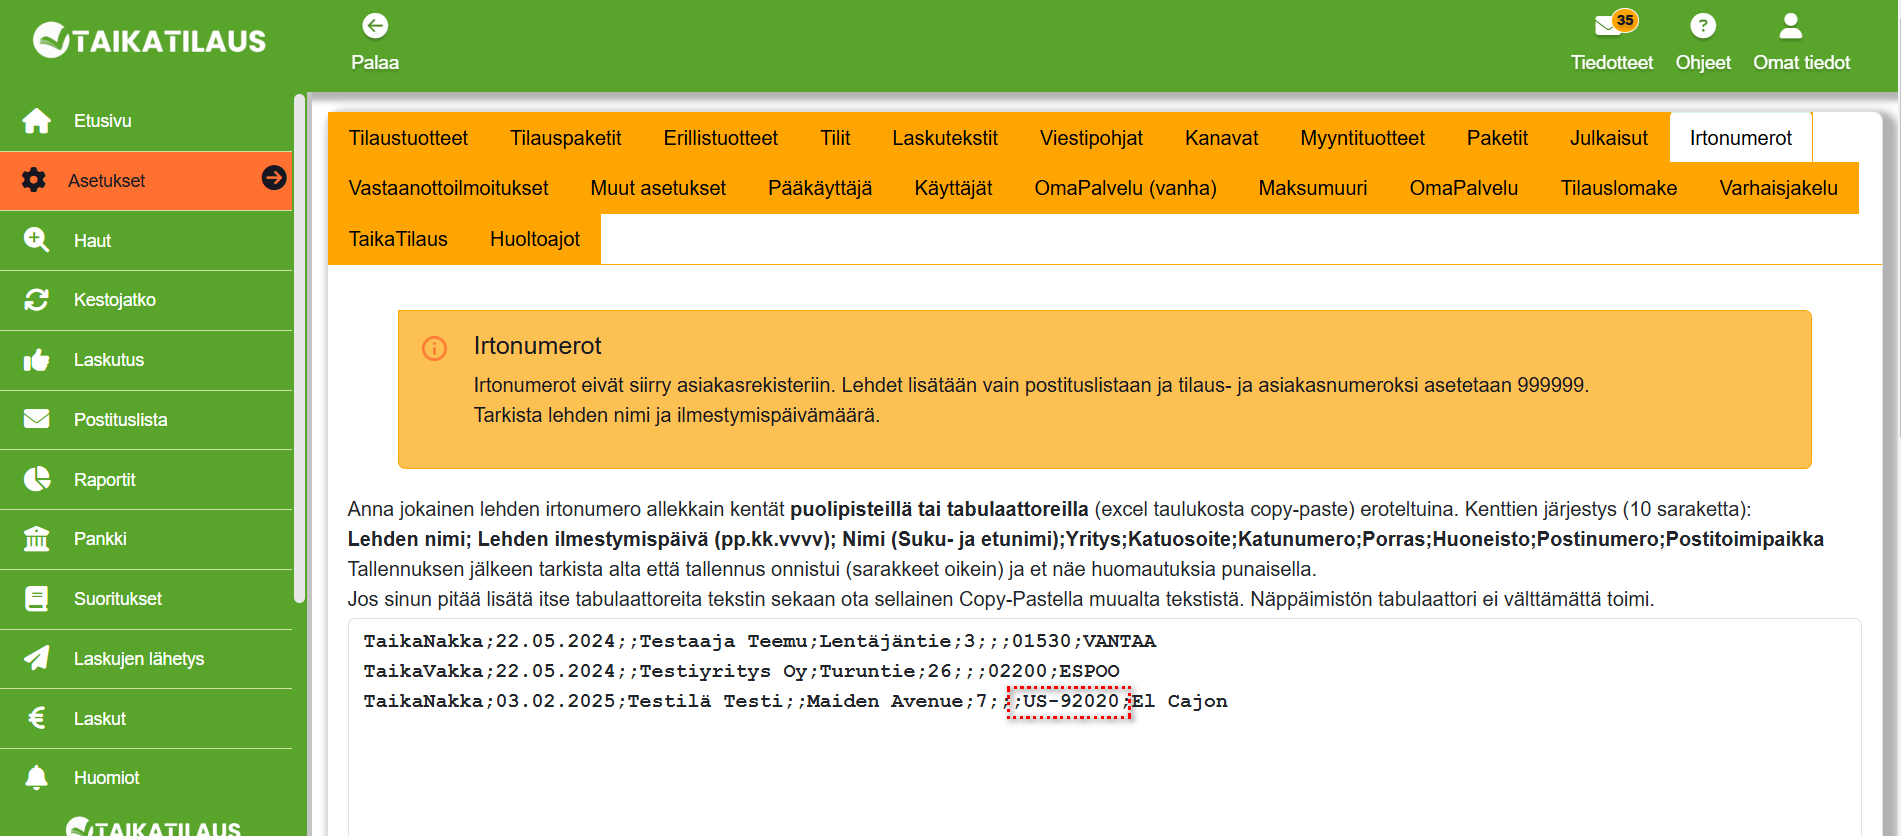Click the Etusivu house icon
This screenshot has height=836, width=1901.
tap(37, 121)
